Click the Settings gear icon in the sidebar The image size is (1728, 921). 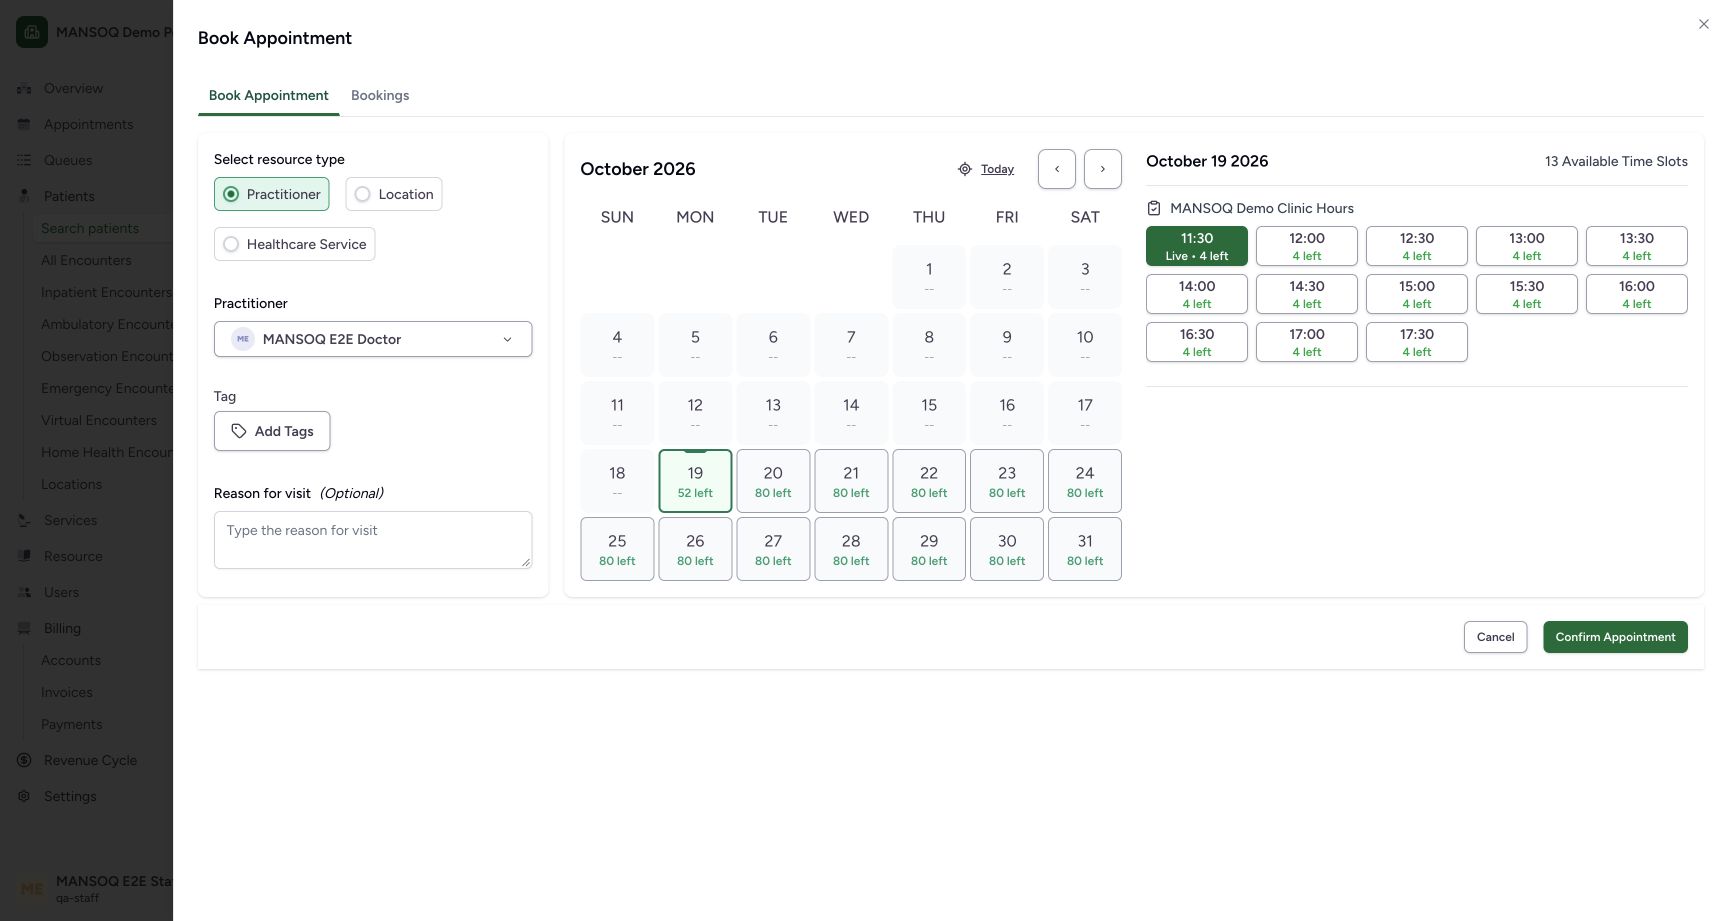pos(24,796)
